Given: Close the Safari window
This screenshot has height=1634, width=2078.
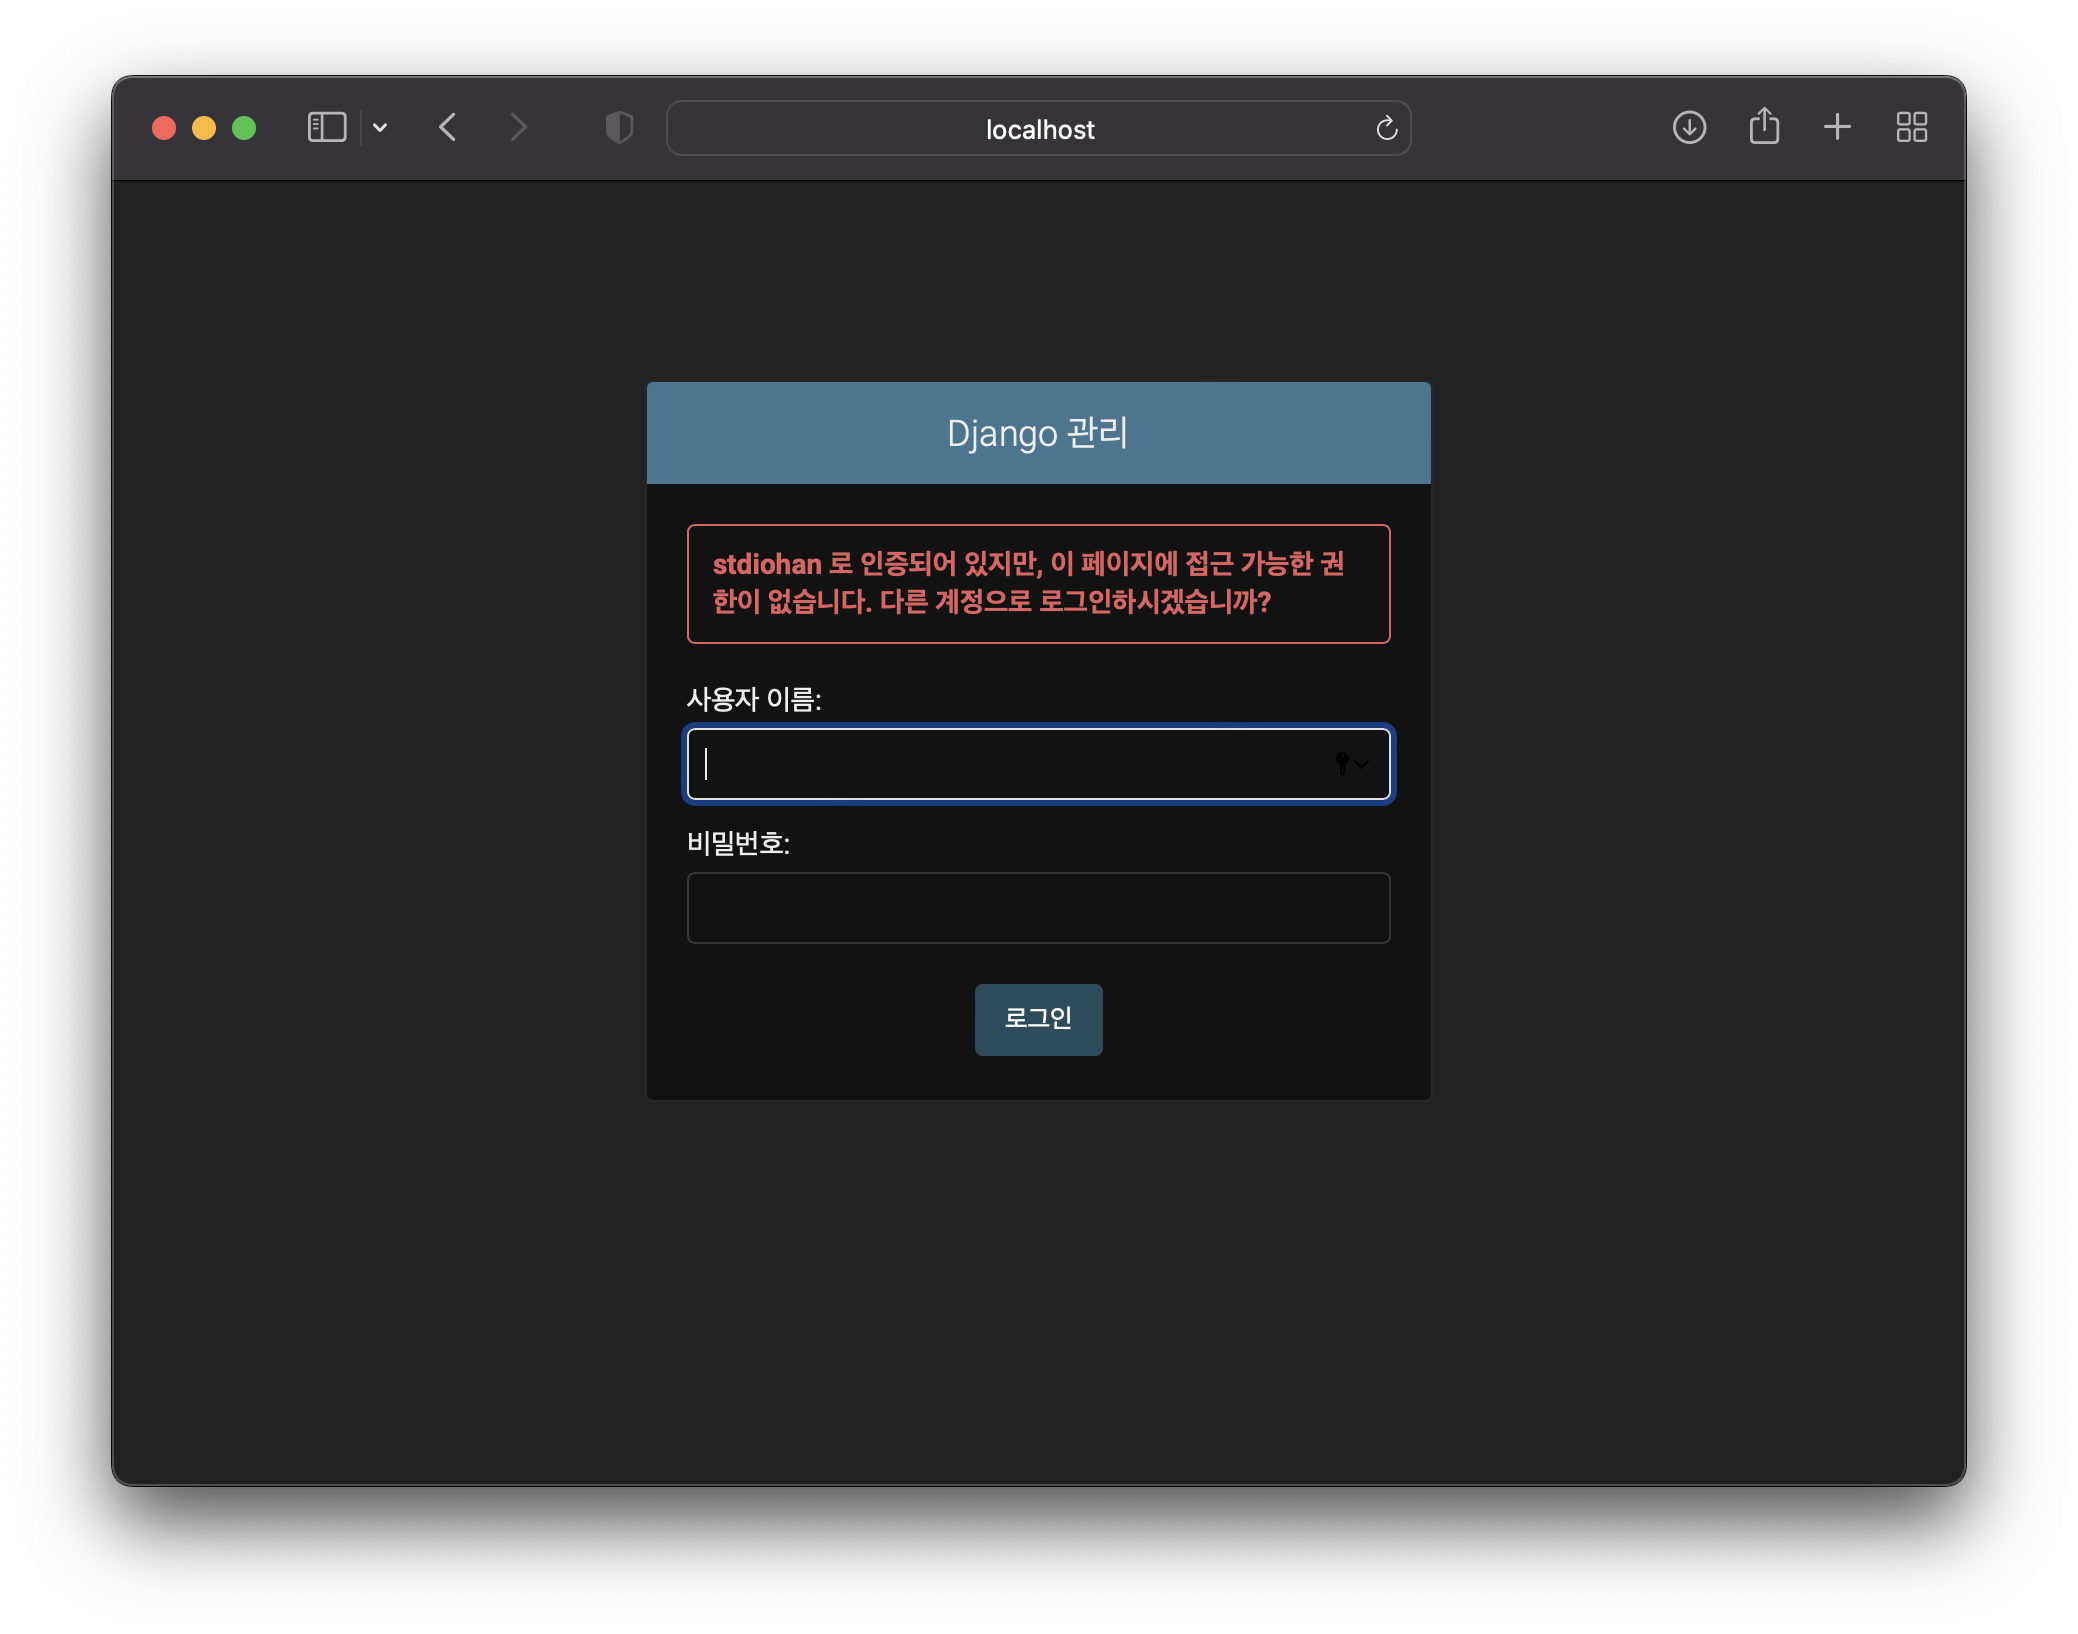Looking at the screenshot, I should click(164, 128).
